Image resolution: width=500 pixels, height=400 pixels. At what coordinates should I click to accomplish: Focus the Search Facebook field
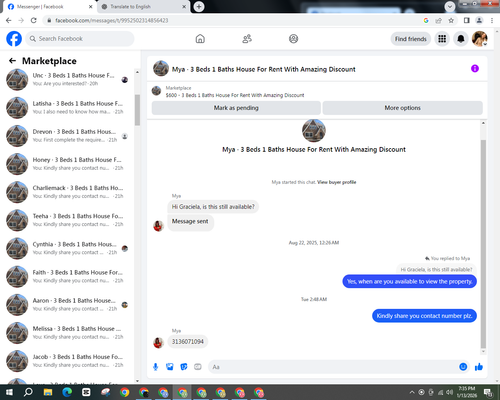point(80,39)
